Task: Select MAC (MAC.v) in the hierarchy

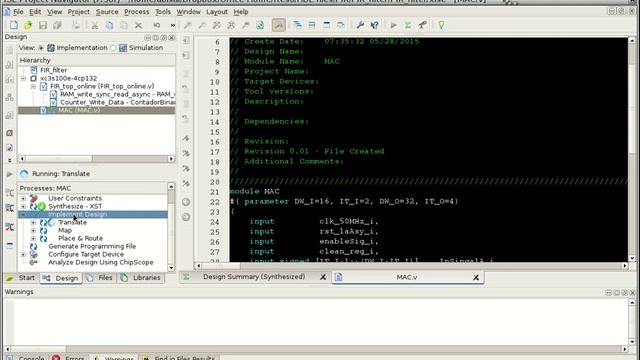Action: click(79, 110)
